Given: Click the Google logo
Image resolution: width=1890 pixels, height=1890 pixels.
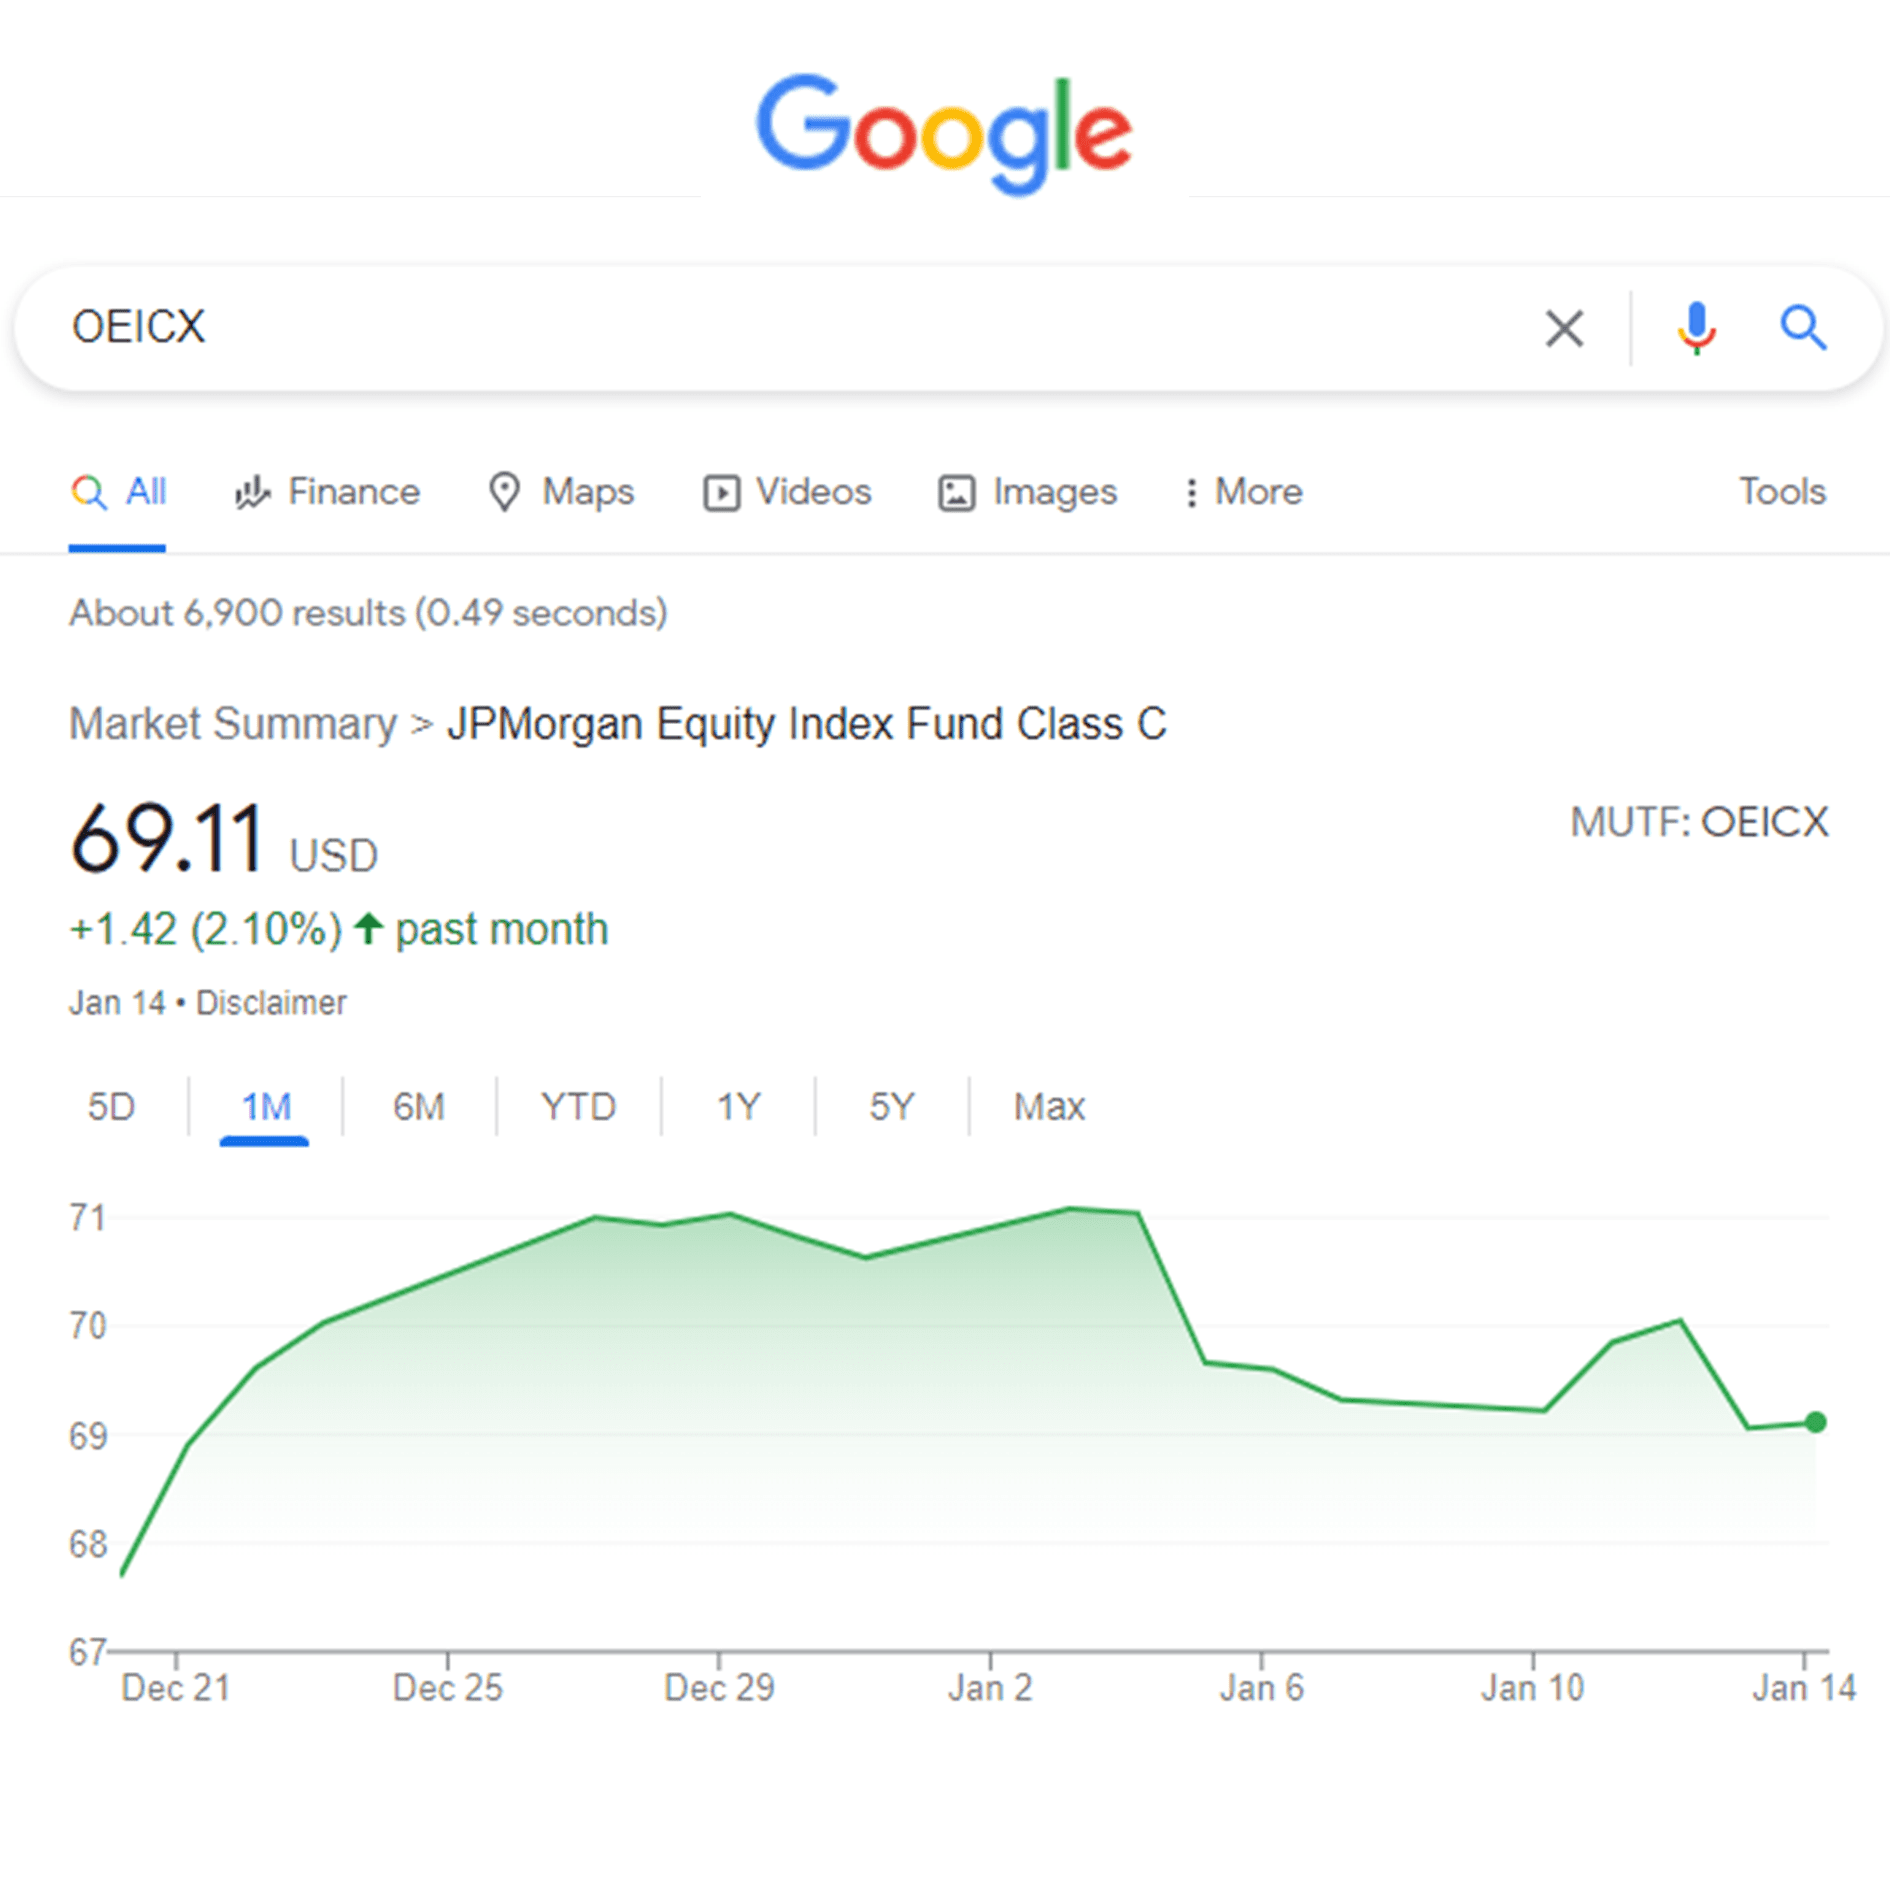Looking at the screenshot, I should coord(944,133).
